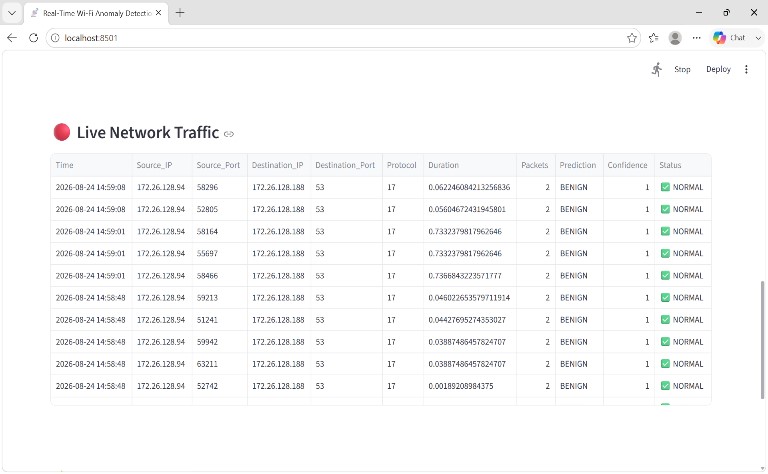Viewport: 768px width, 474px height.
Task: Sort by the Packets column header
Action: [x=536, y=165]
